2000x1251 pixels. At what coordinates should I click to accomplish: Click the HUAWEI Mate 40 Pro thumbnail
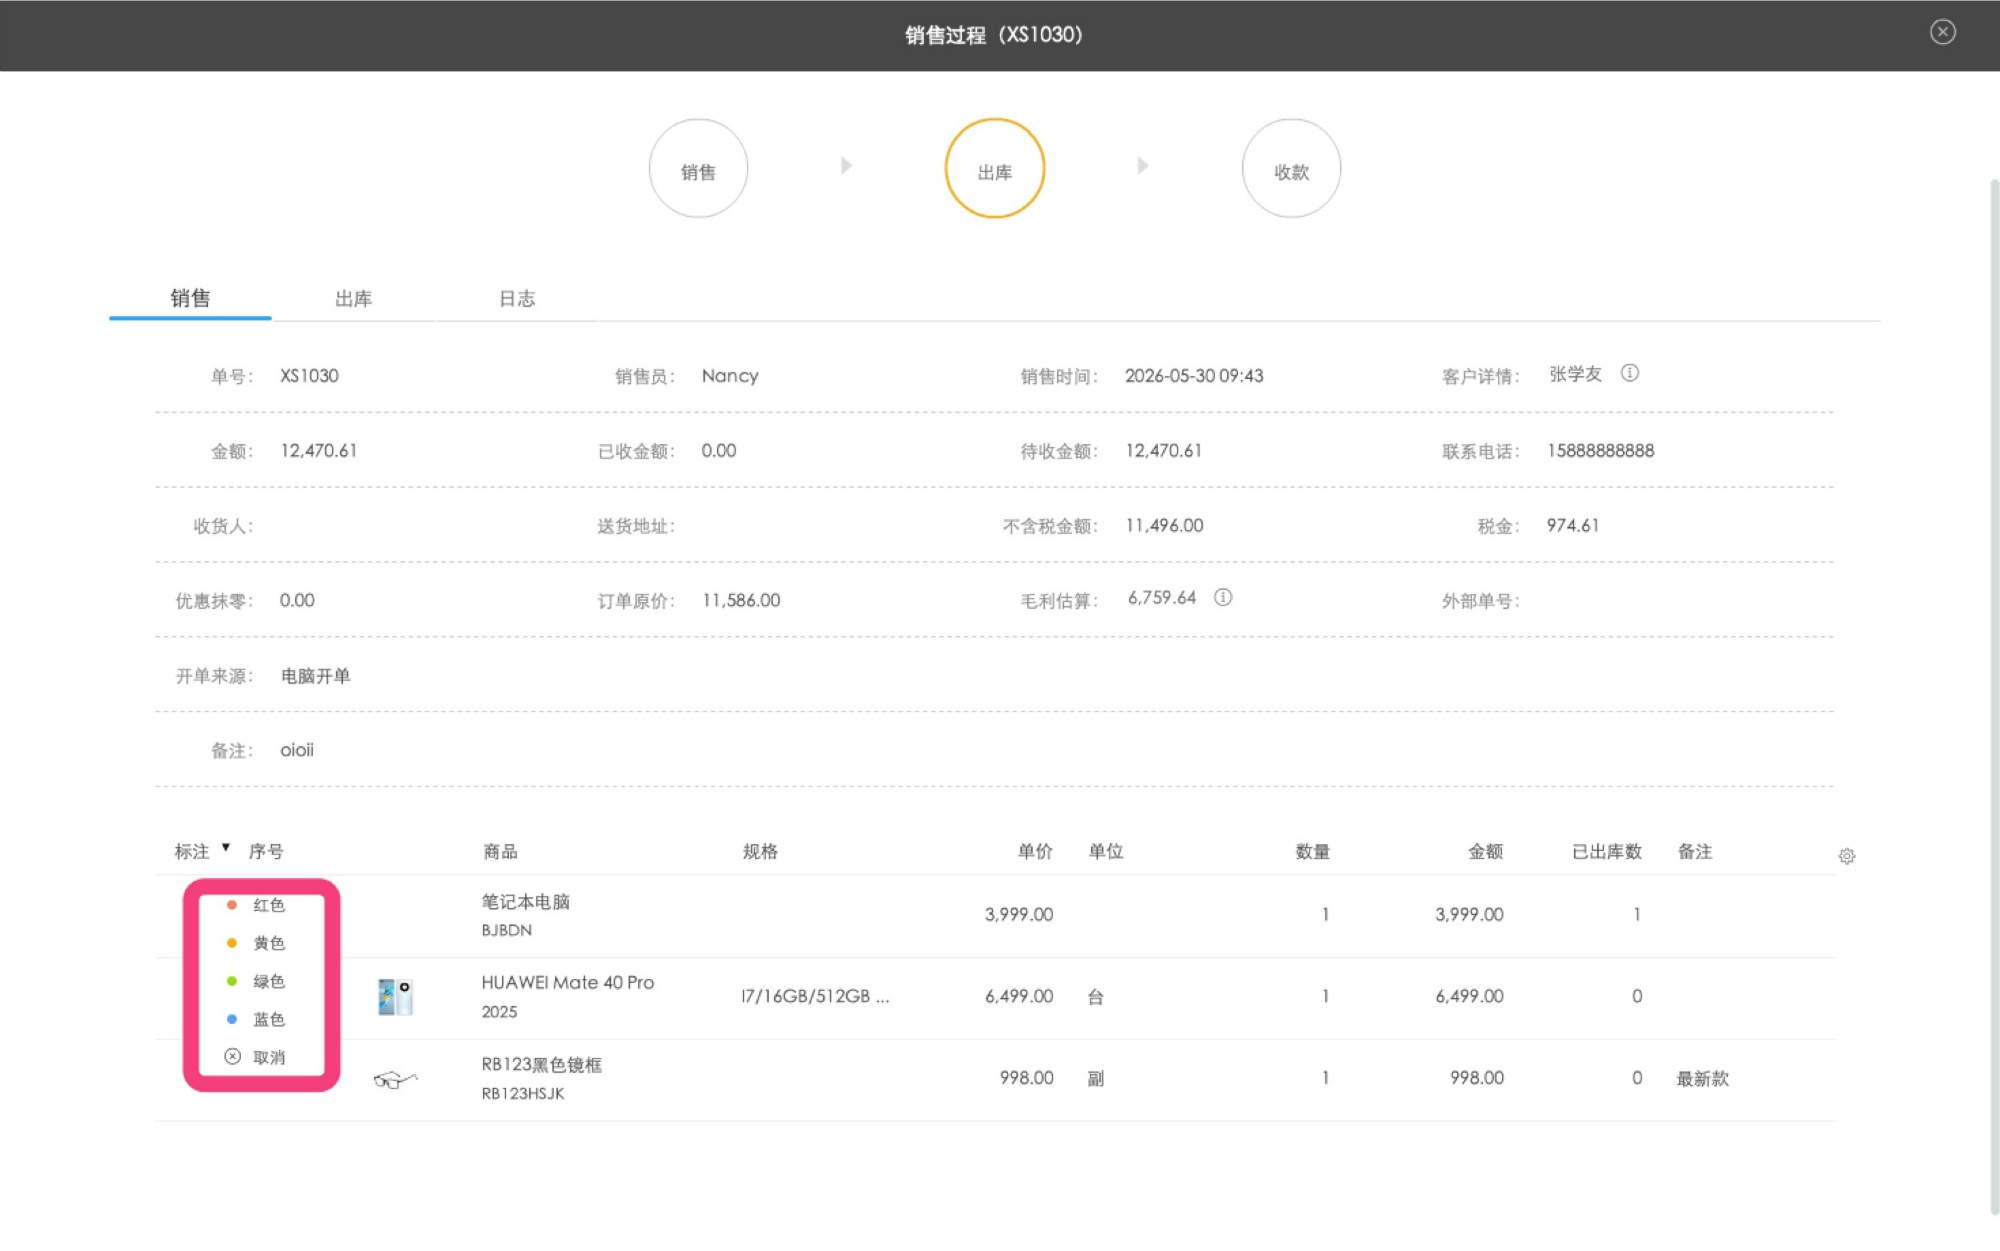point(396,997)
